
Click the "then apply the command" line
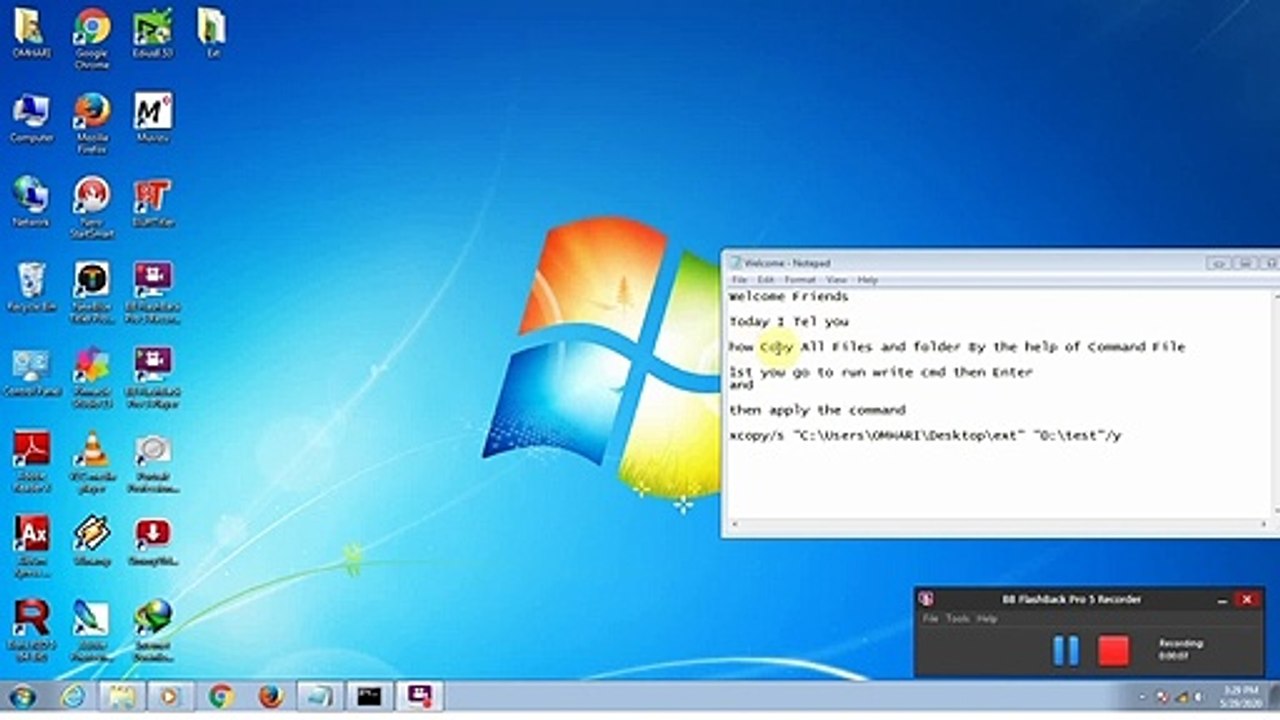point(817,410)
